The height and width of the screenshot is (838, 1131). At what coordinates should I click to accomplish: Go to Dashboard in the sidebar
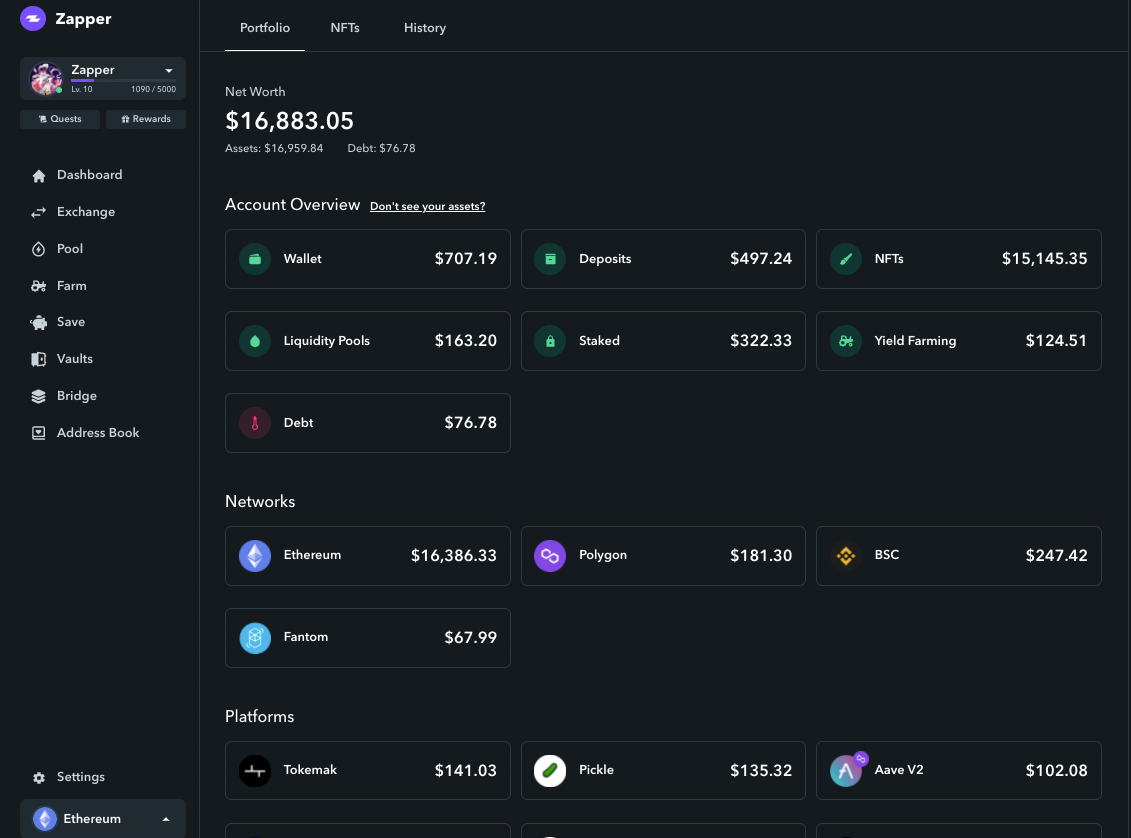pyautogui.click(x=89, y=175)
